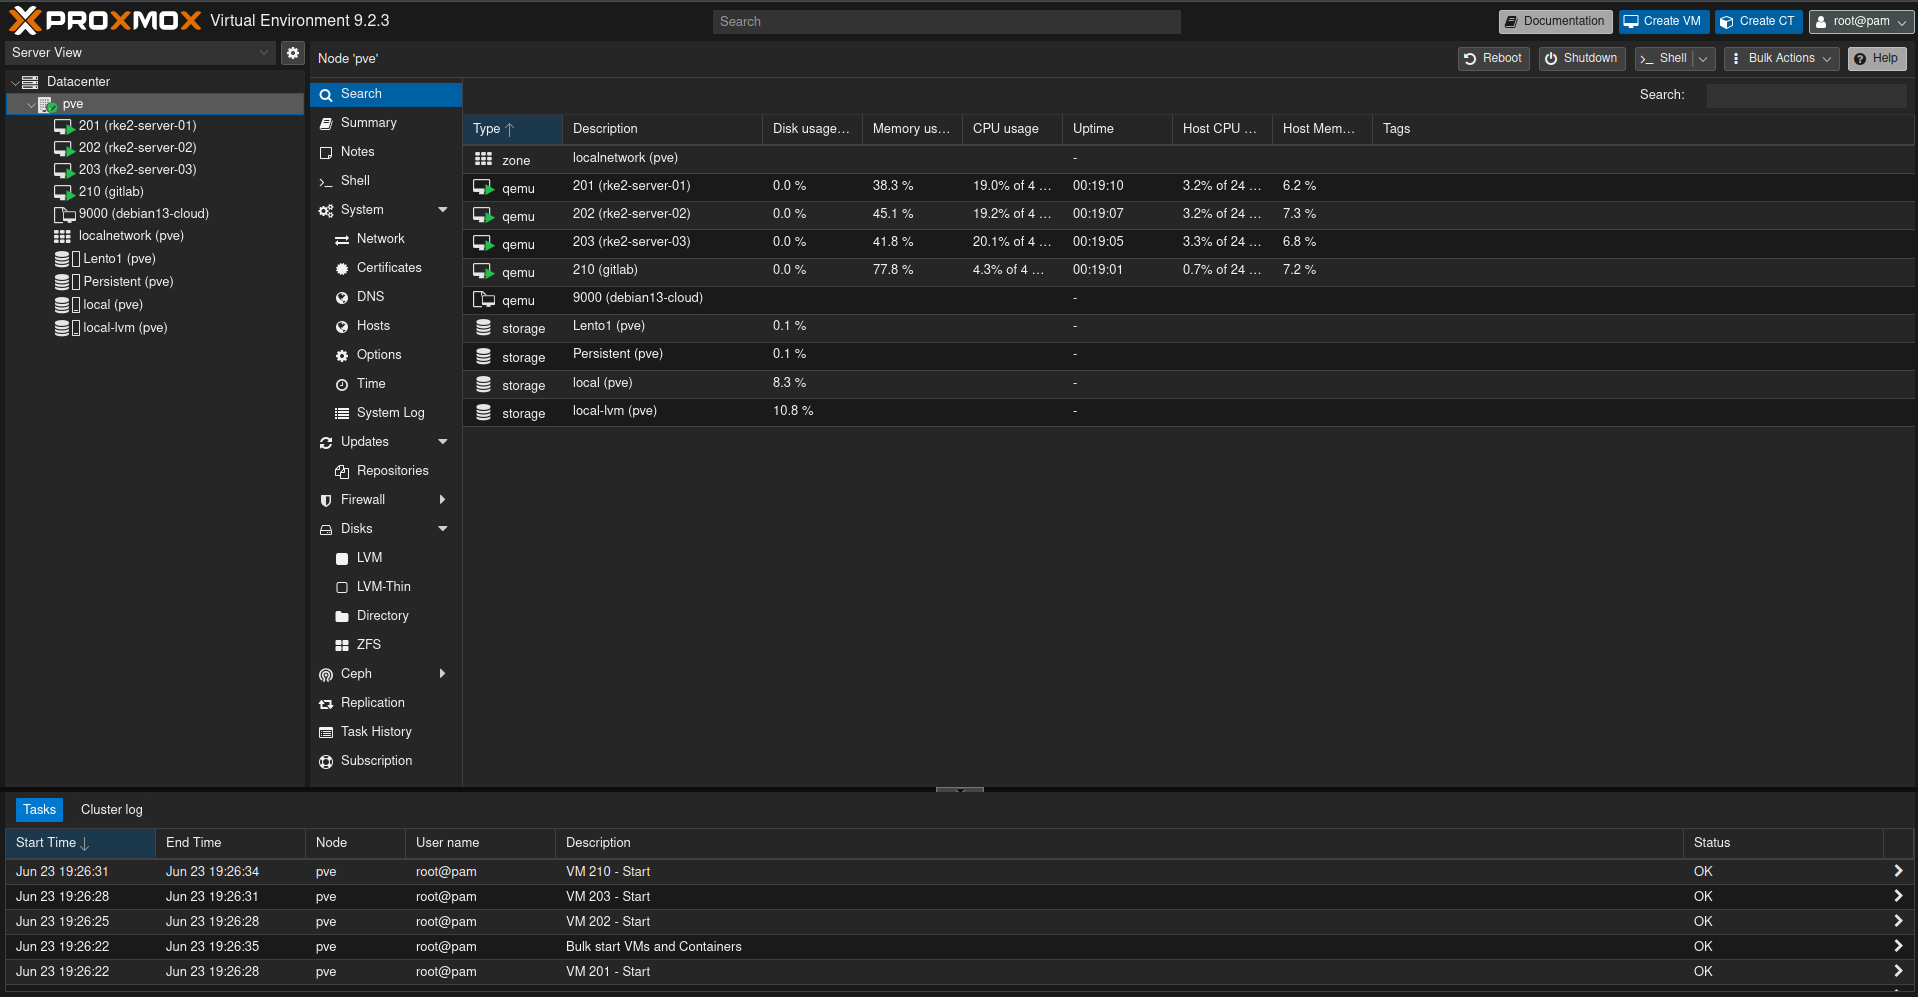
Task: Click the Repositories files icon
Action: tap(342, 471)
